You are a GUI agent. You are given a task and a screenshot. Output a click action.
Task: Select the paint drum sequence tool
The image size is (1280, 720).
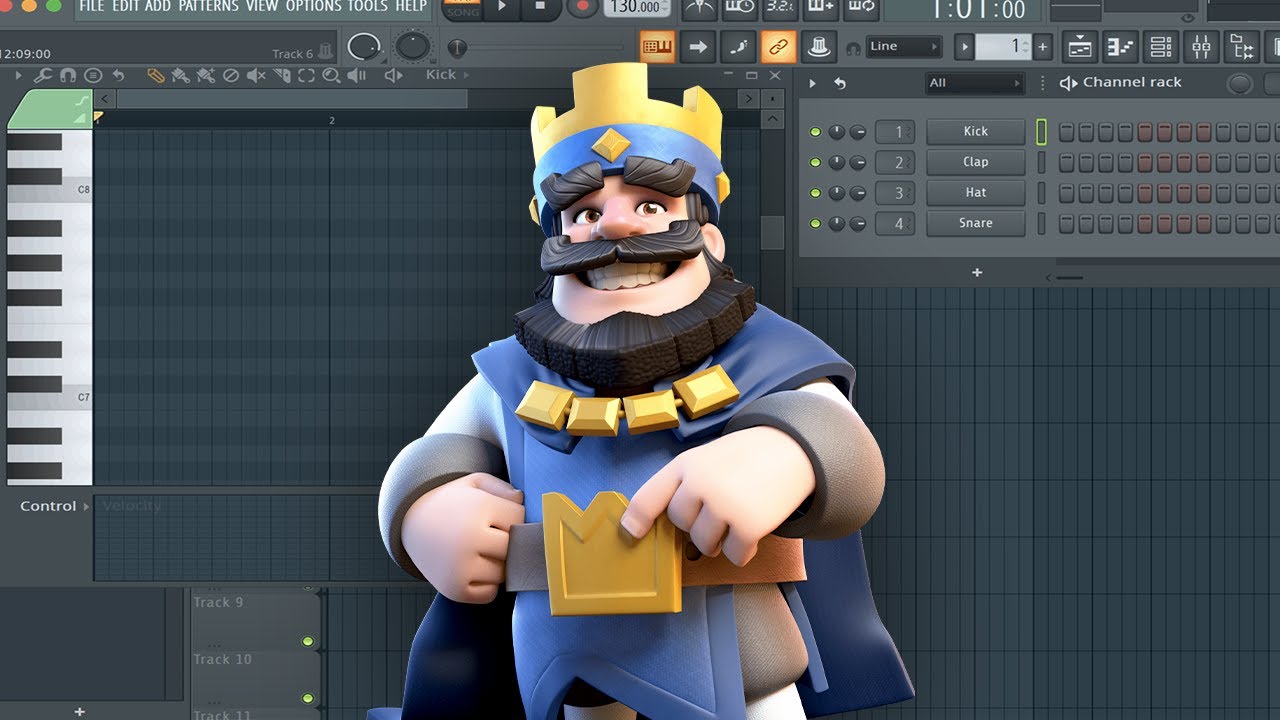point(205,75)
